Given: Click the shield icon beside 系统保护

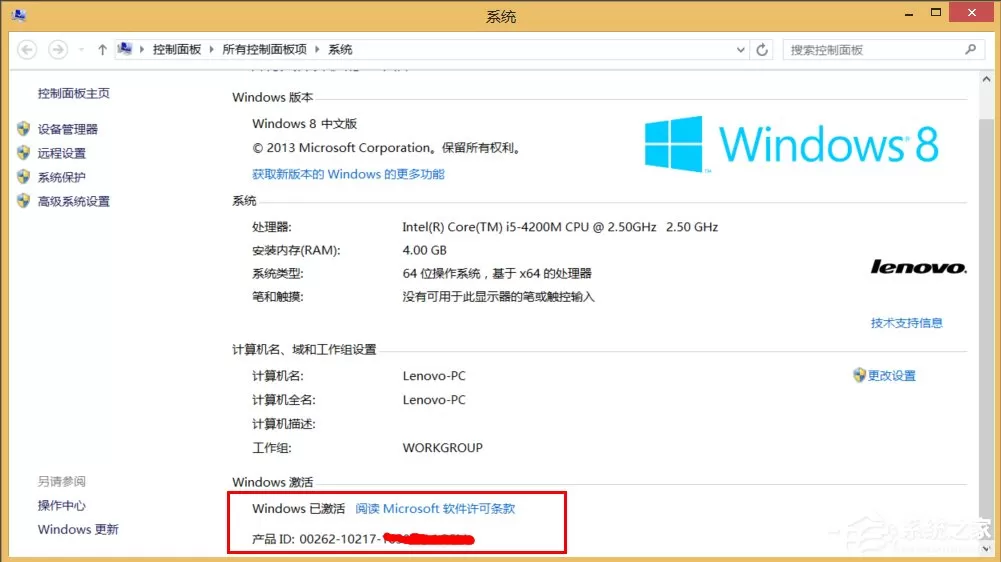Looking at the screenshot, I should coord(24,176).
